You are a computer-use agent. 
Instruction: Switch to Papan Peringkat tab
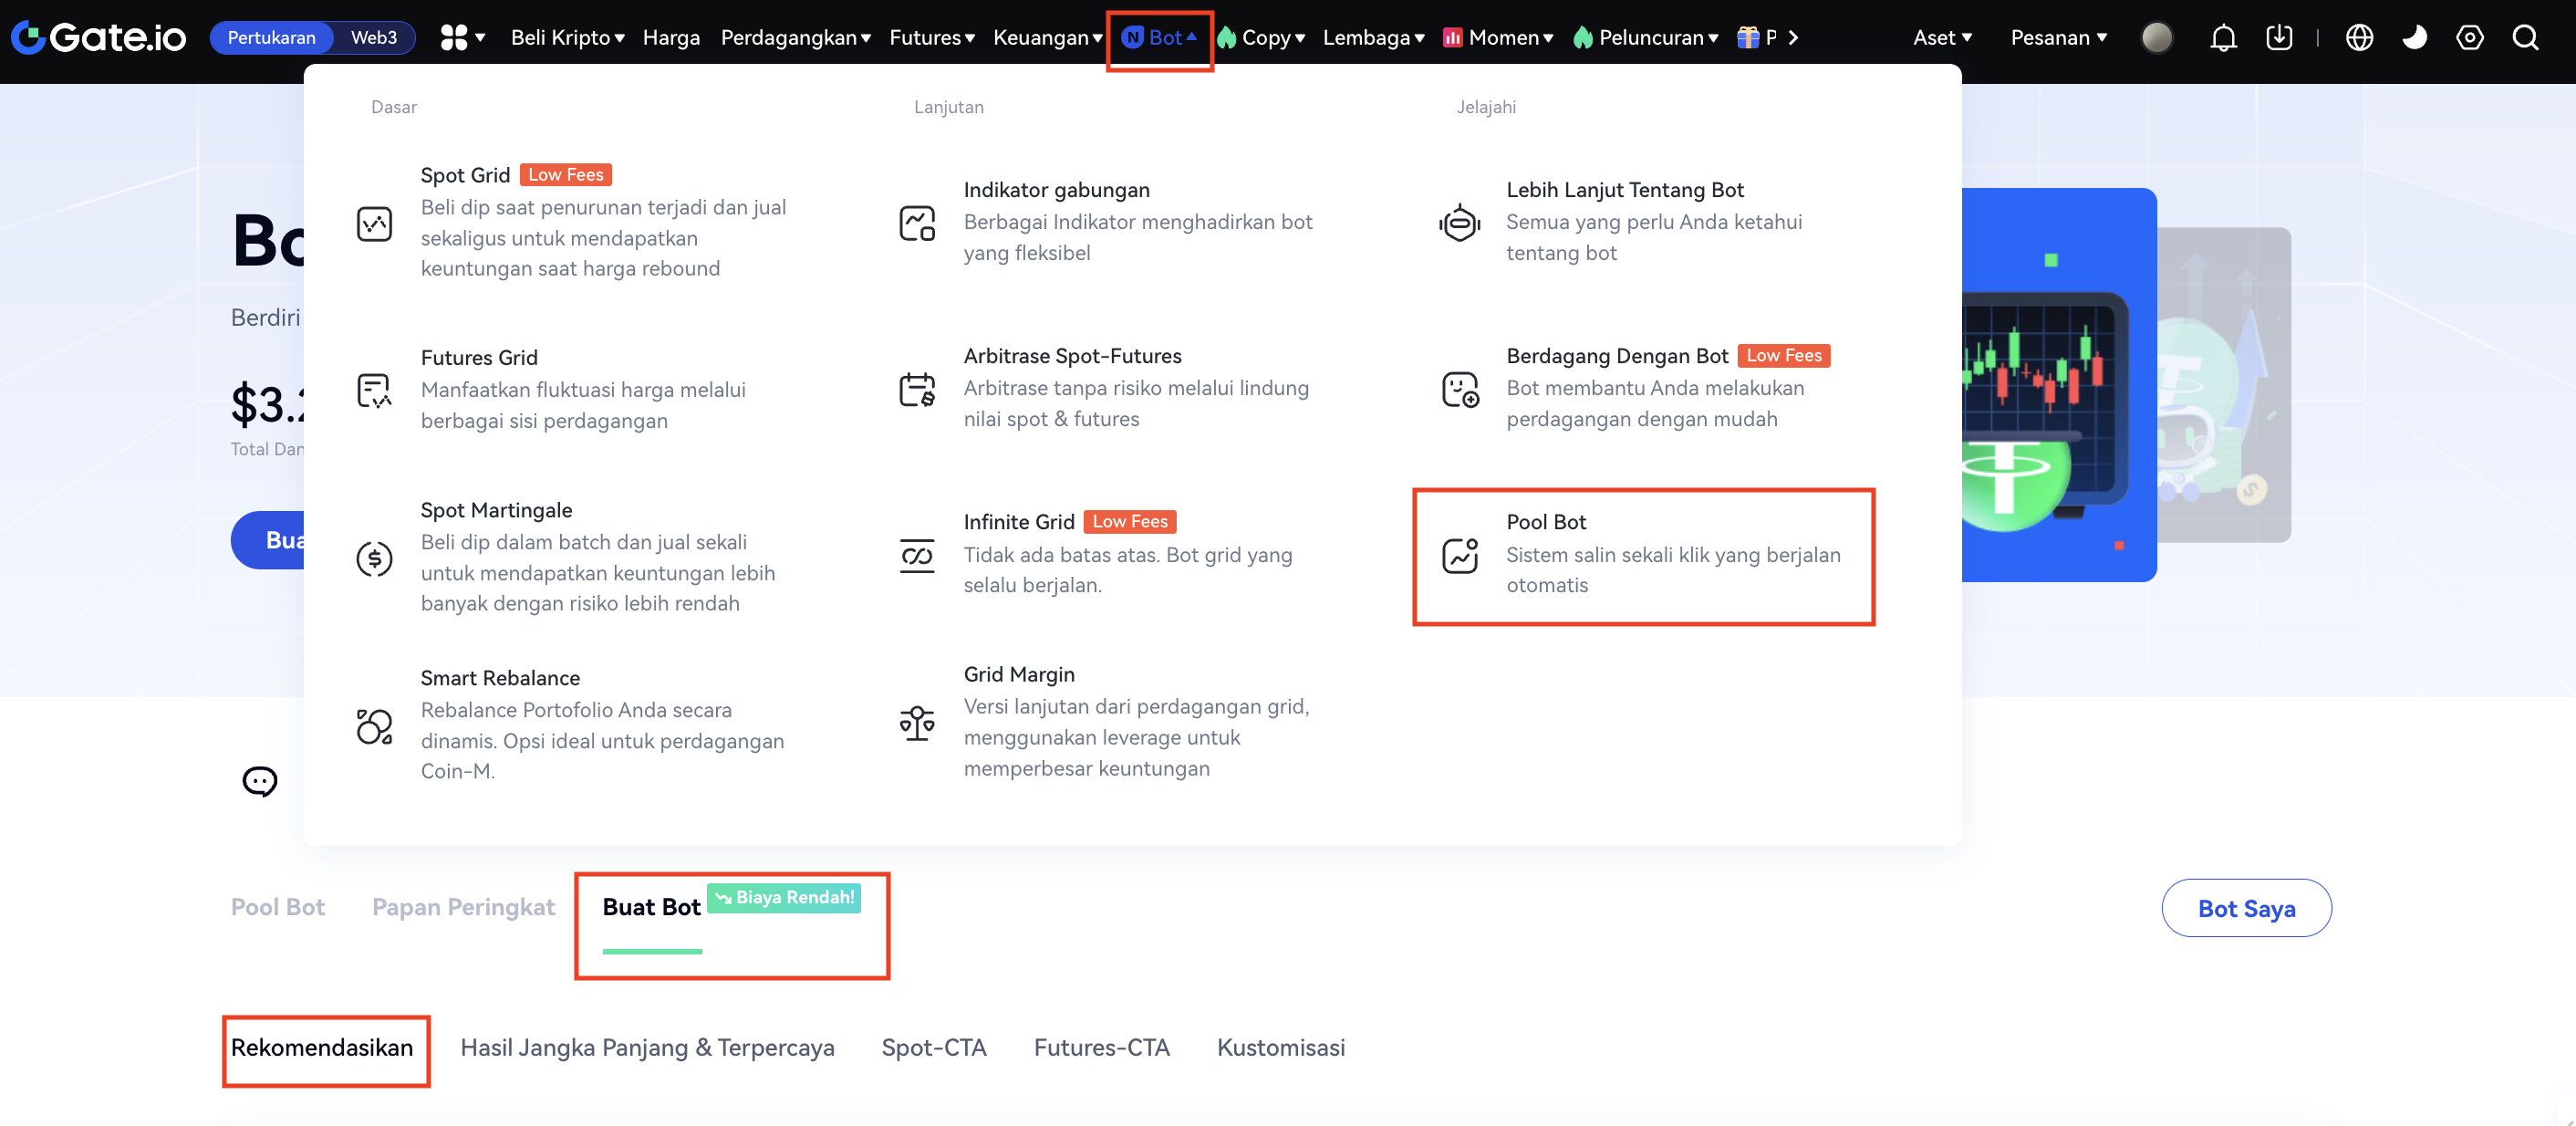463,907
